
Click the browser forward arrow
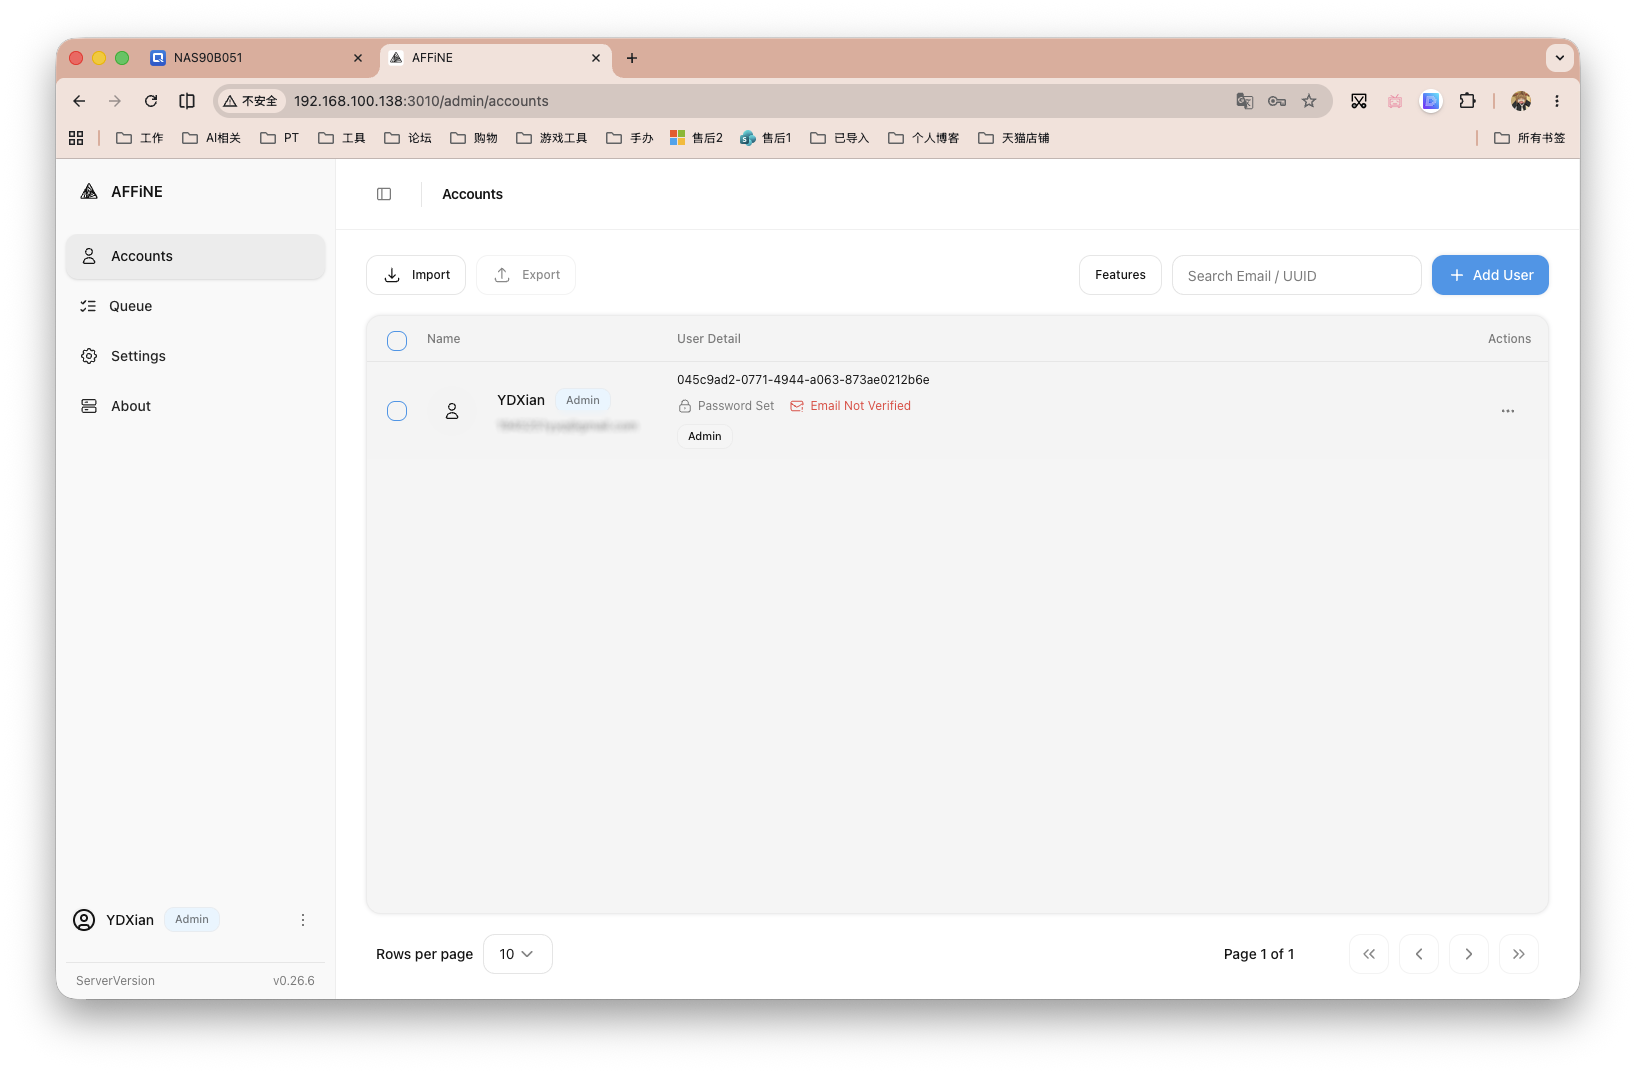115,101
